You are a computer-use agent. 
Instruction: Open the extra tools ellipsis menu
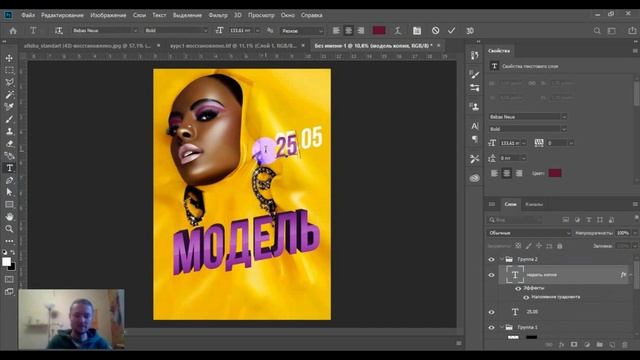pyautogui.click(x=9, y=241)
